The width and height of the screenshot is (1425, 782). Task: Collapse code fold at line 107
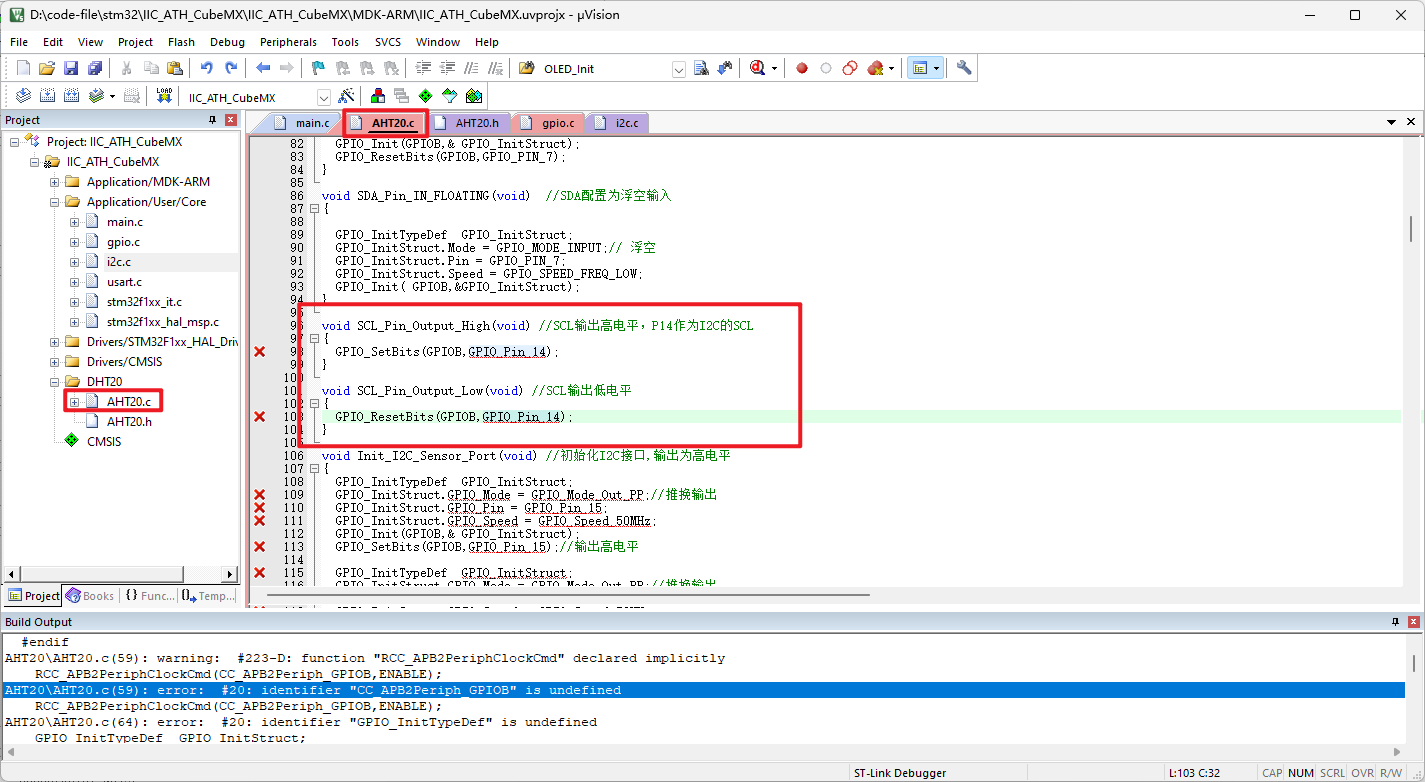pos(313,469)
